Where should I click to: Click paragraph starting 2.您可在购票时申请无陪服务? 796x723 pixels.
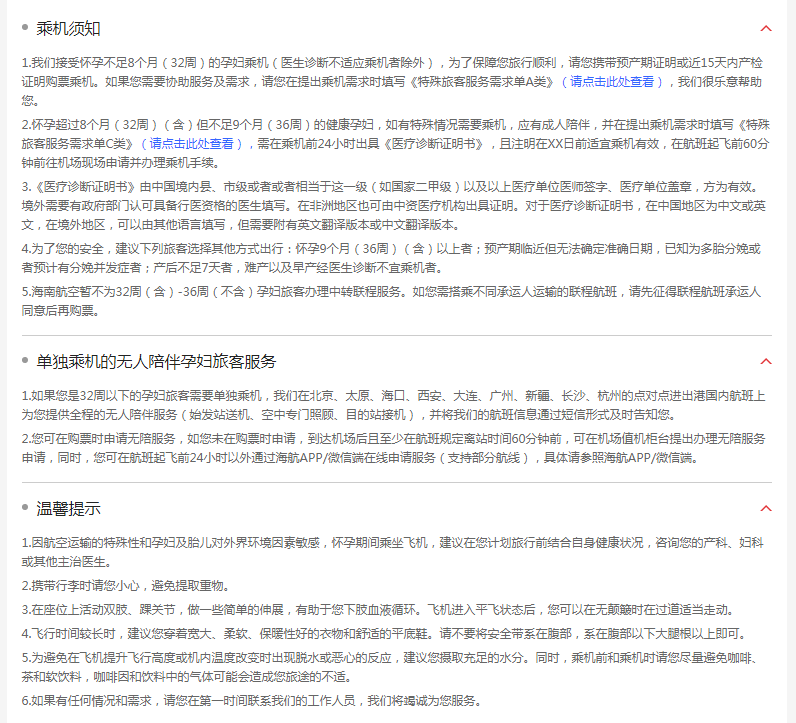coord(393,448)
